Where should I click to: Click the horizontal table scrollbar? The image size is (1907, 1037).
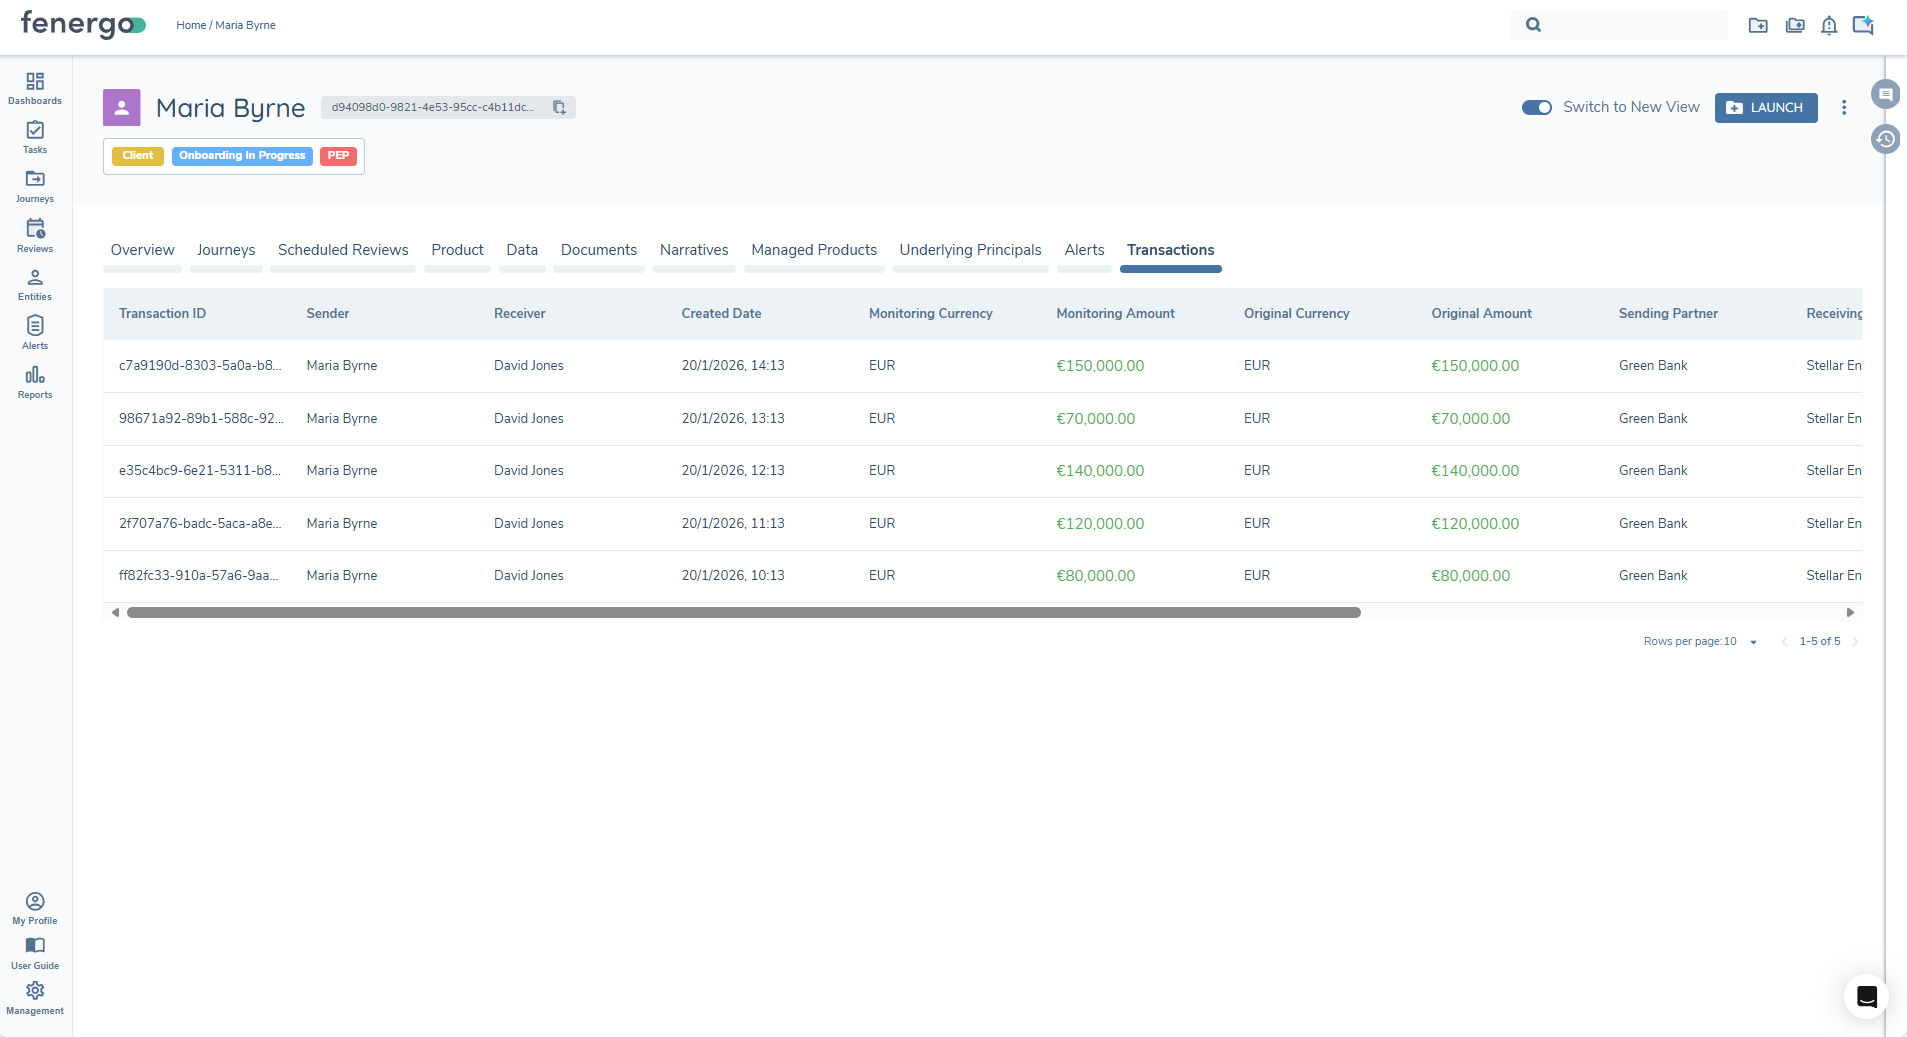pyautogui.click(x=743, y=613)
